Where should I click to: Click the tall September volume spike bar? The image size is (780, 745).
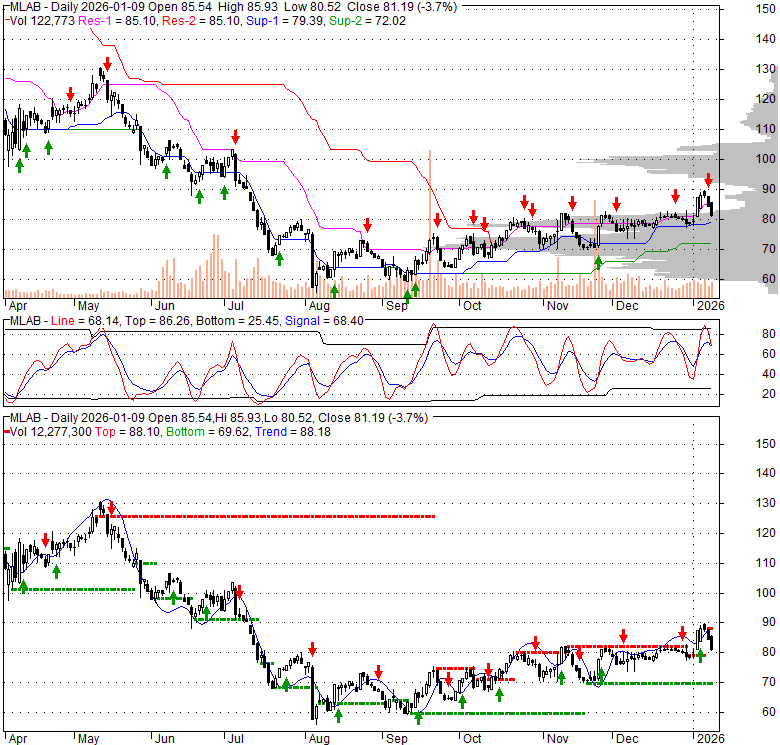pos(429,223)
